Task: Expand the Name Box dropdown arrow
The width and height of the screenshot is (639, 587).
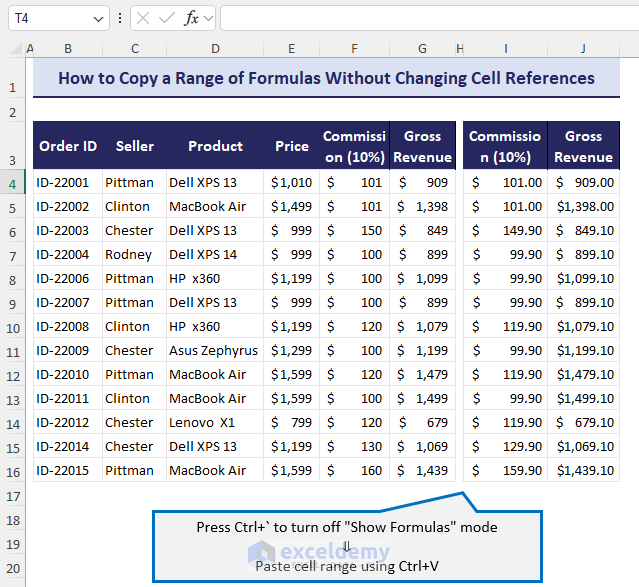Action: 97,18
